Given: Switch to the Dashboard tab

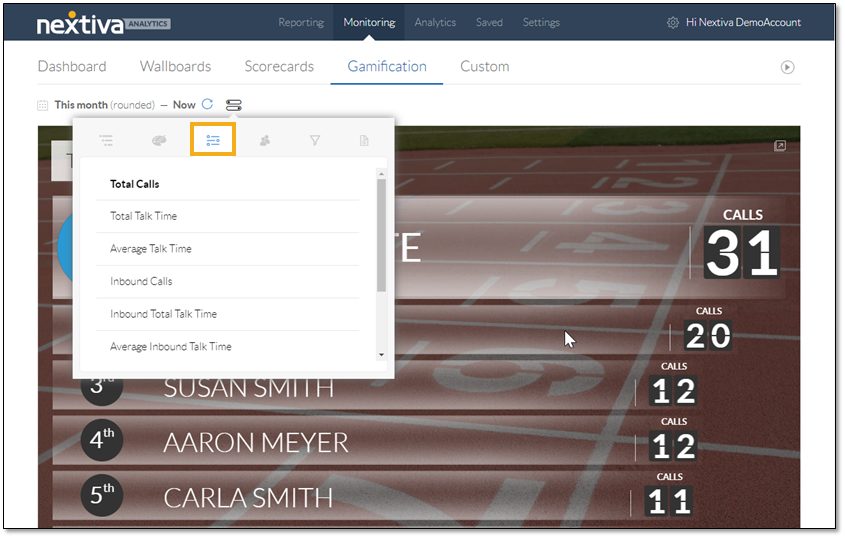Looking at the screenshot, I should coord(72,66).
